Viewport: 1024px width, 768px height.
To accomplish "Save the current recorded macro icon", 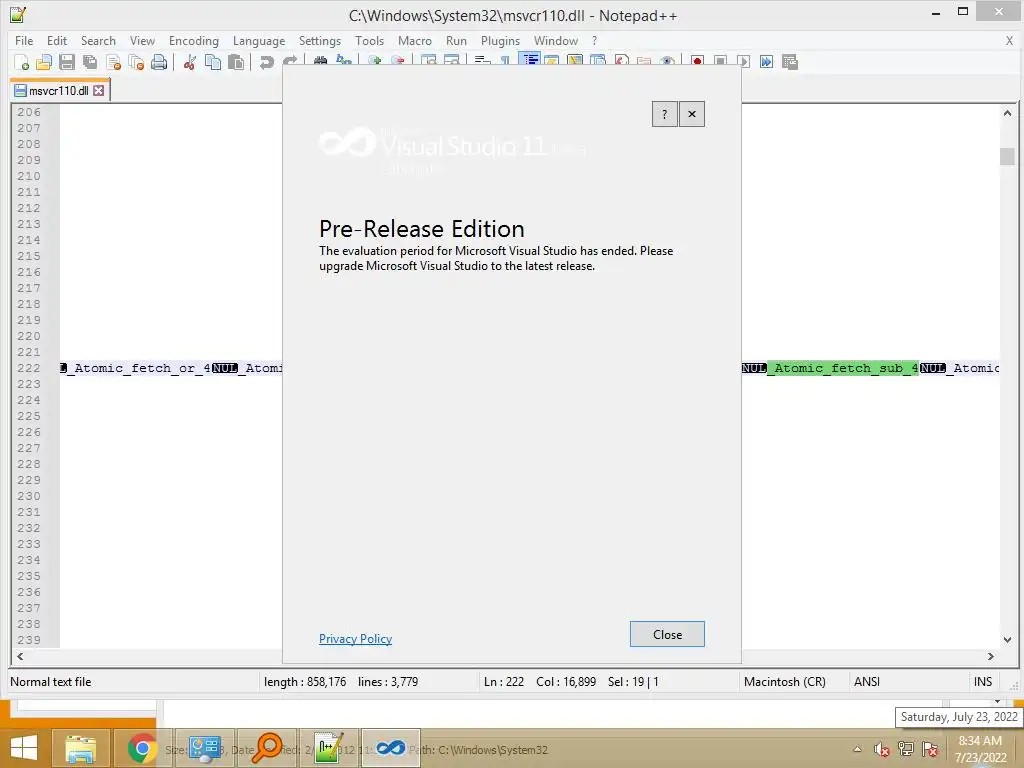I will pos(790,61).
